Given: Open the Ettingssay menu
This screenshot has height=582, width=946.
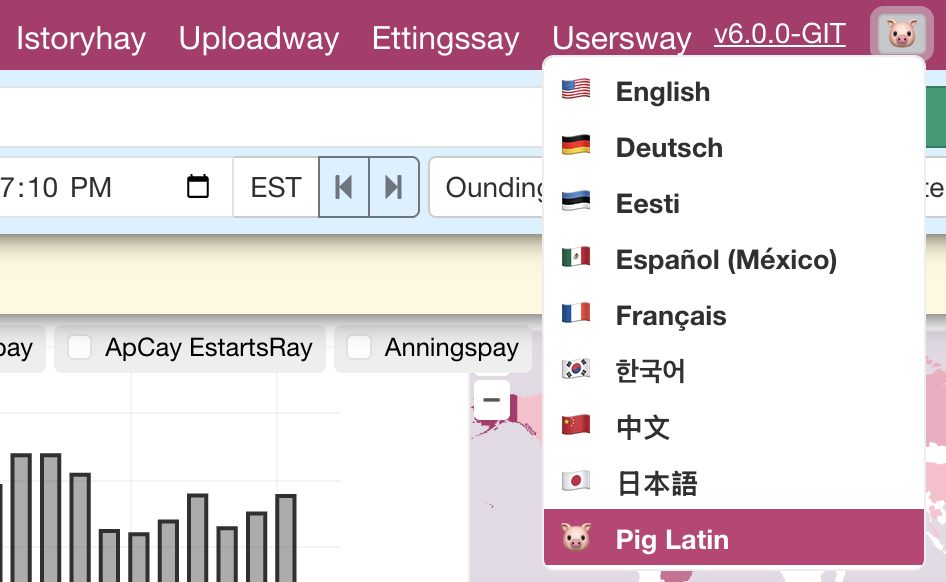Looking at the screenshot, I should point(446,38).
